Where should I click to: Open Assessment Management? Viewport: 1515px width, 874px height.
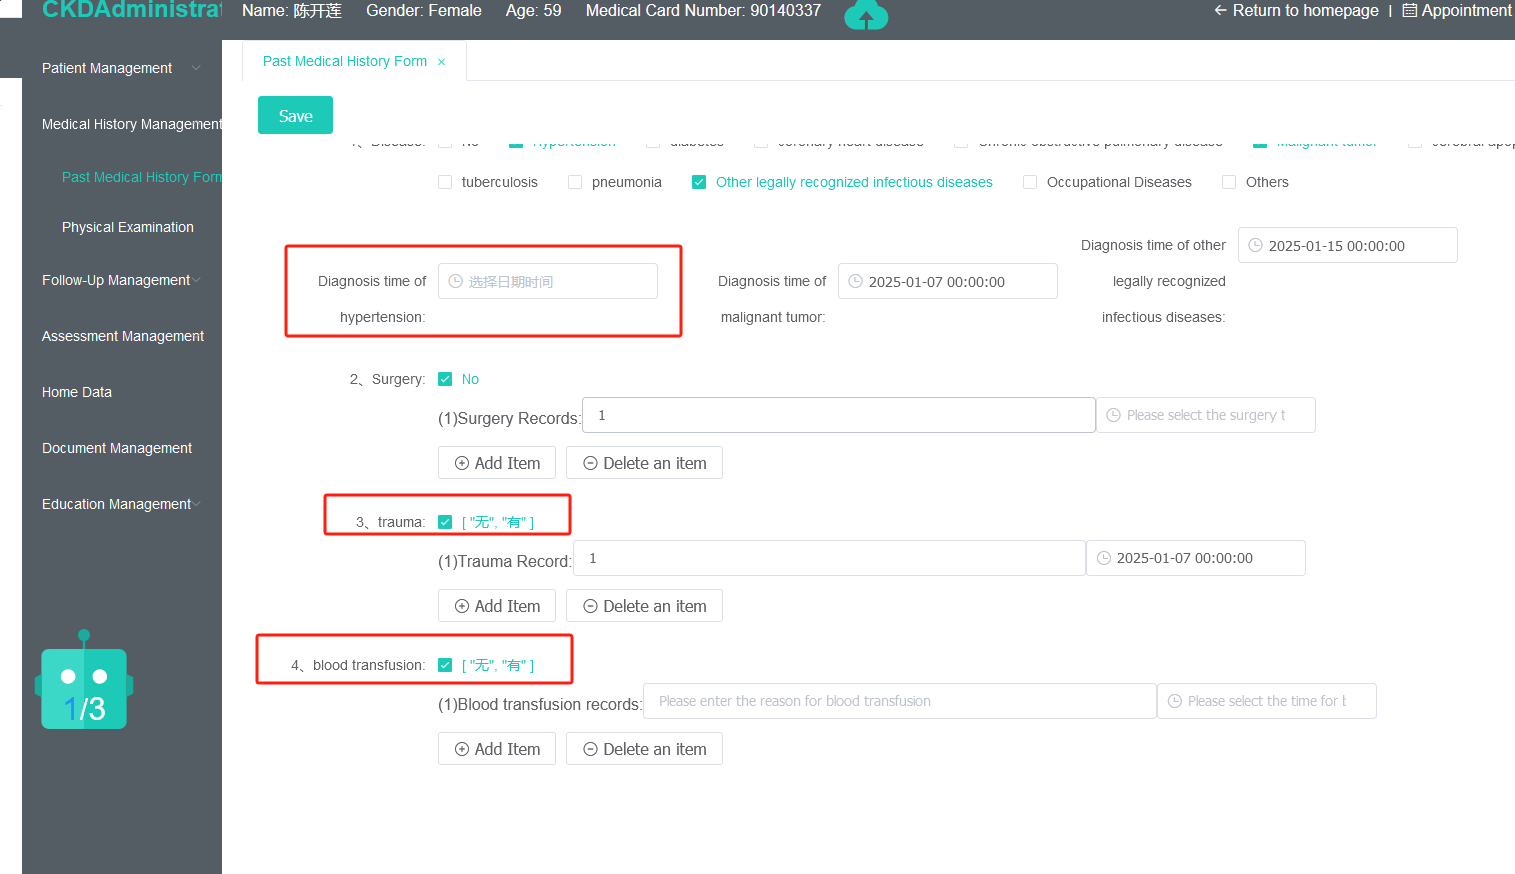[122, 336]
